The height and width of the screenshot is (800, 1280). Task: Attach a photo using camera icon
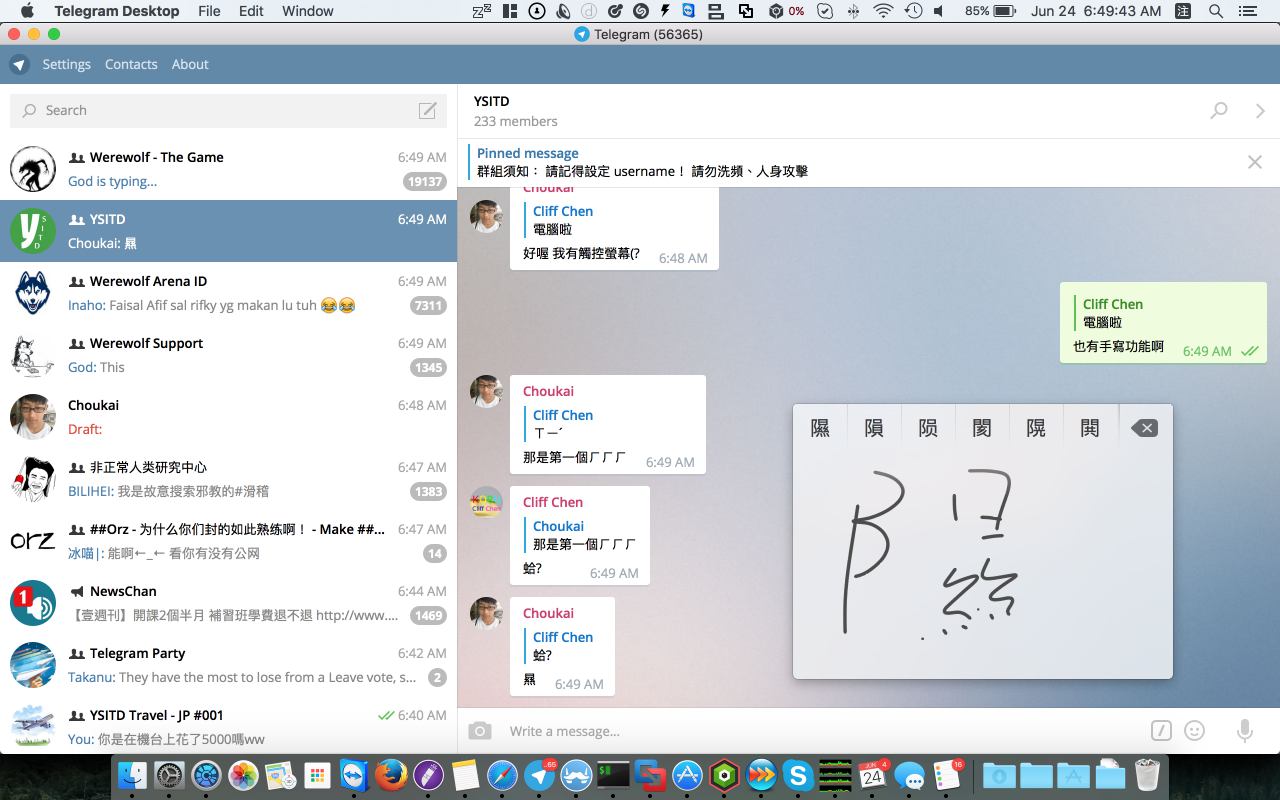(480, 731)
